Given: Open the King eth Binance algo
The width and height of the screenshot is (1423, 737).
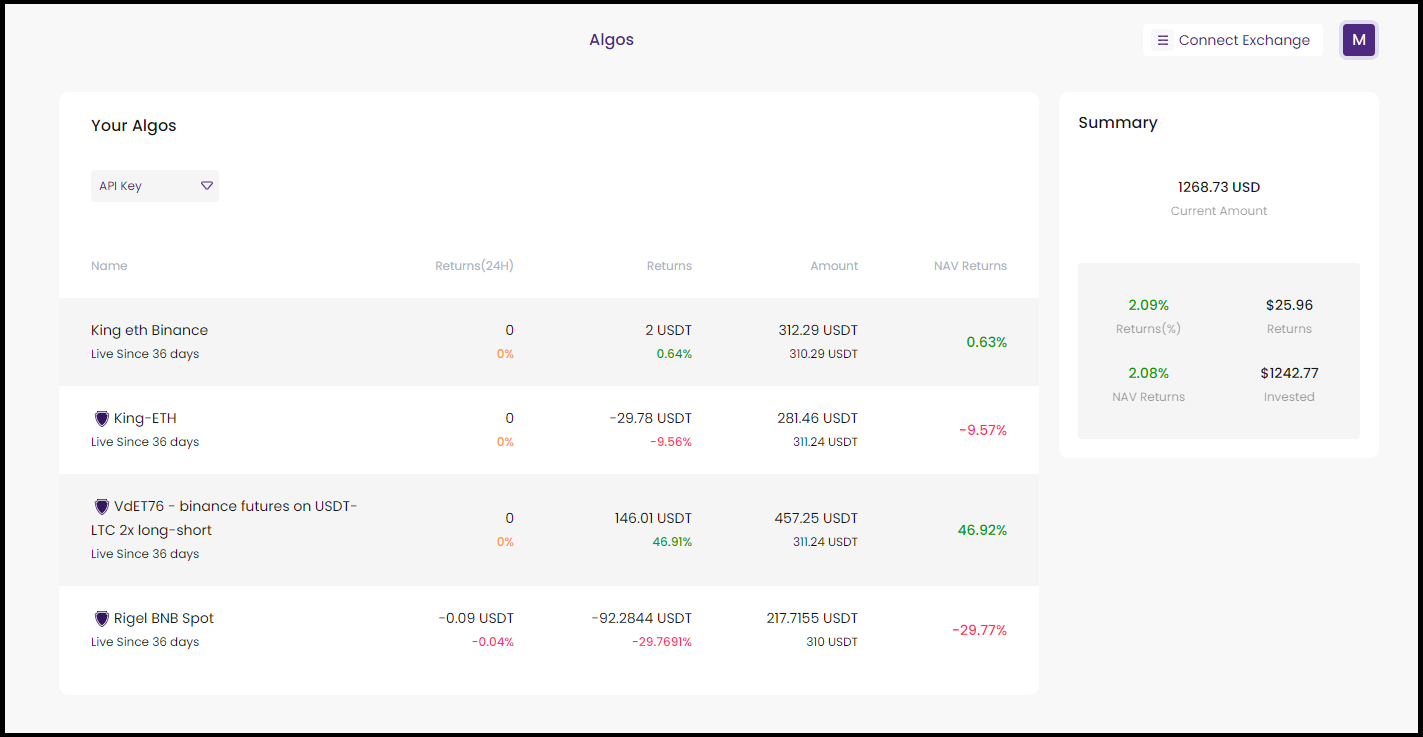Looking at the screenshot, I should pos(149,331).
